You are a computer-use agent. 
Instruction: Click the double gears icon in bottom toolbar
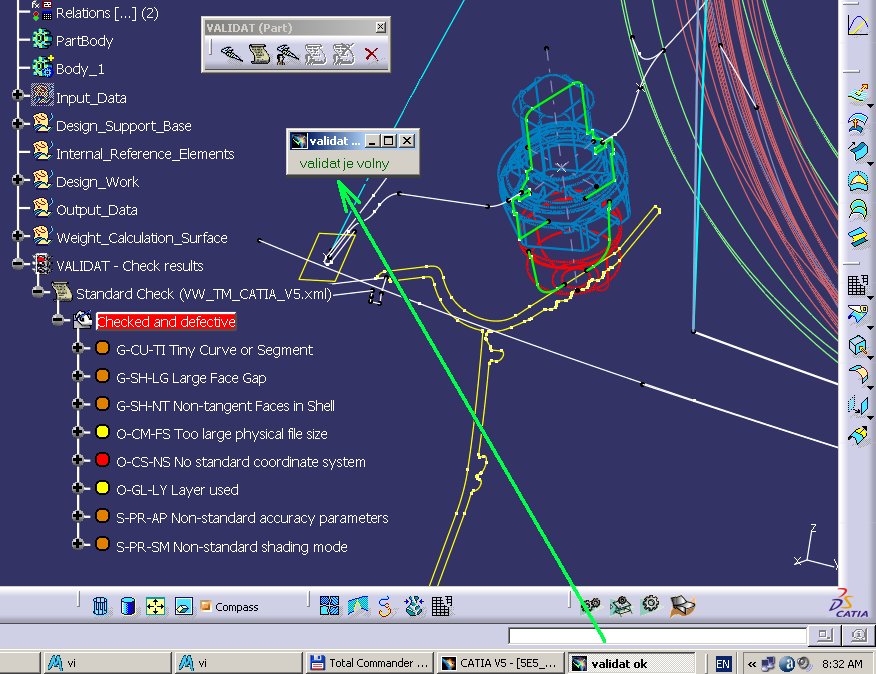tap(590, 605)
